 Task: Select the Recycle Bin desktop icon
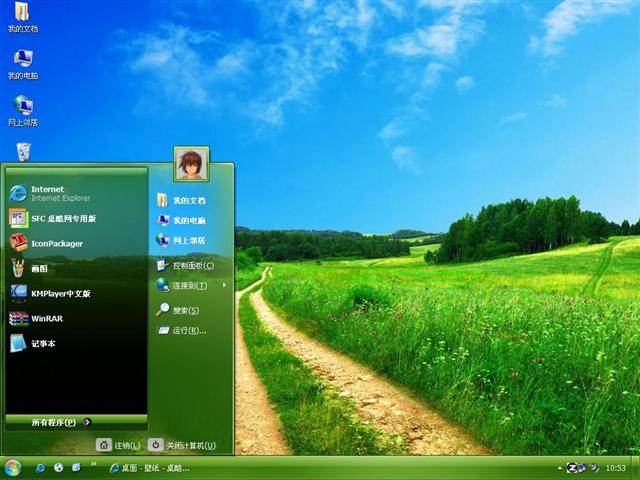pyautogui.click(x=23, y=151)
